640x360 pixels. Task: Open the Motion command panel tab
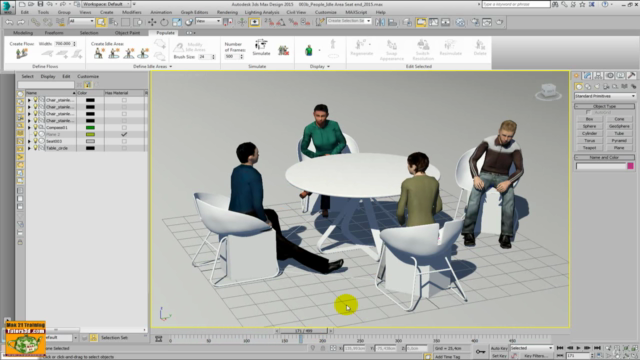[610, 76]
